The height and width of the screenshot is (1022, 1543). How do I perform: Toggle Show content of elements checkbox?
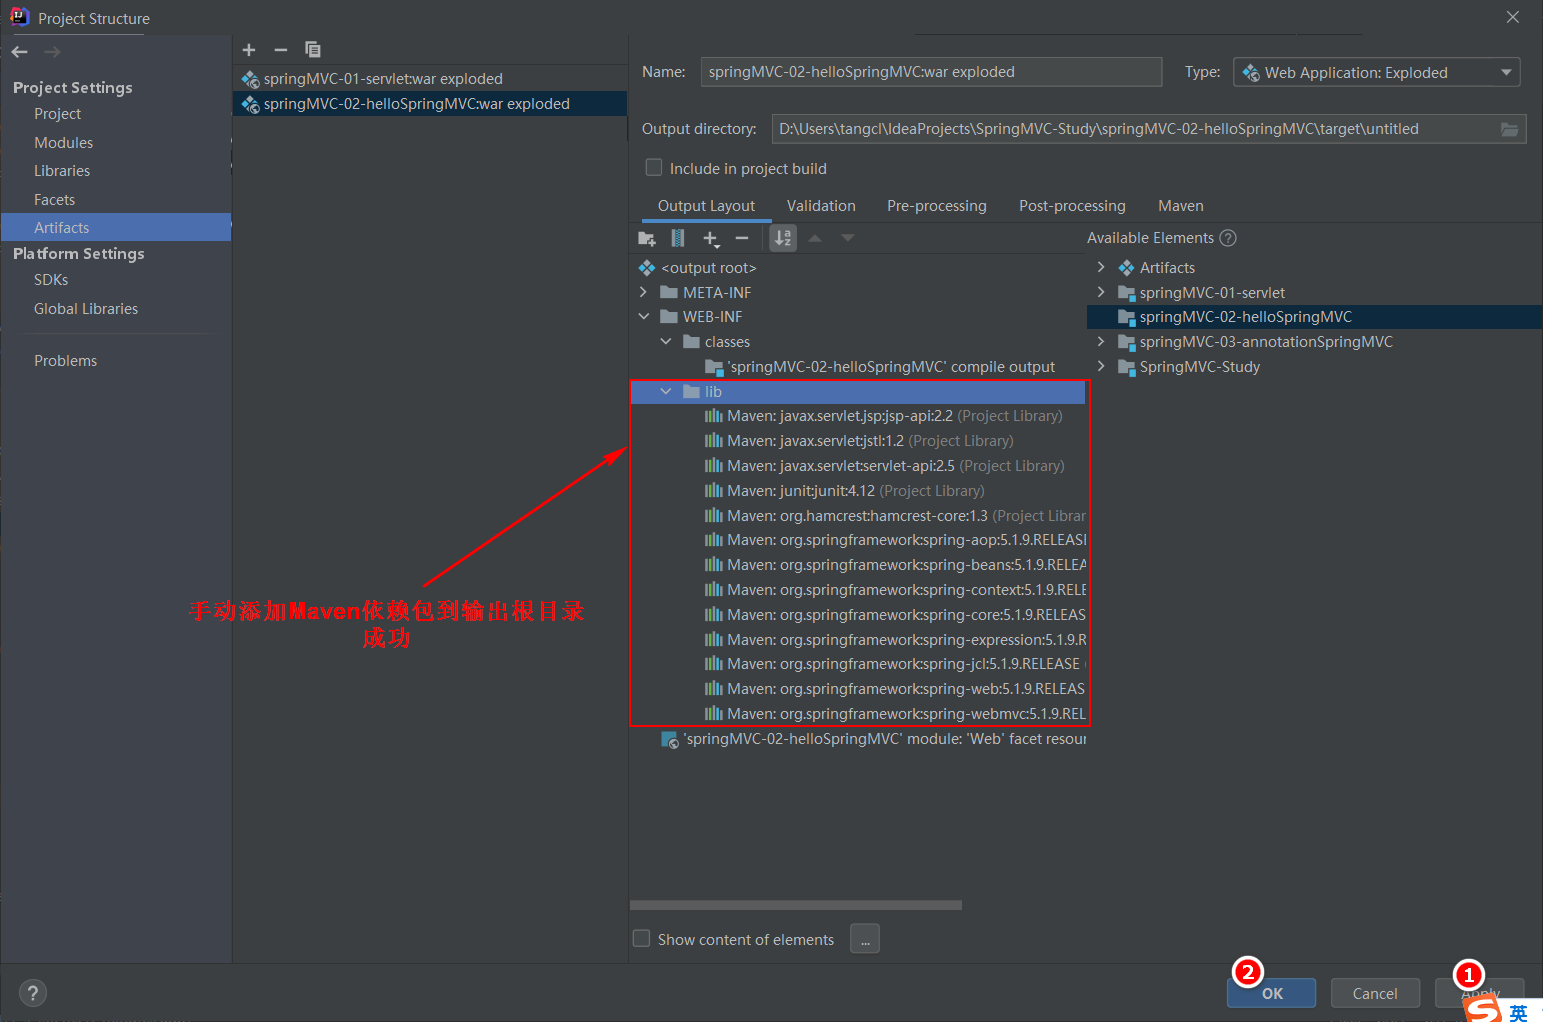click(x=642, y=939)
